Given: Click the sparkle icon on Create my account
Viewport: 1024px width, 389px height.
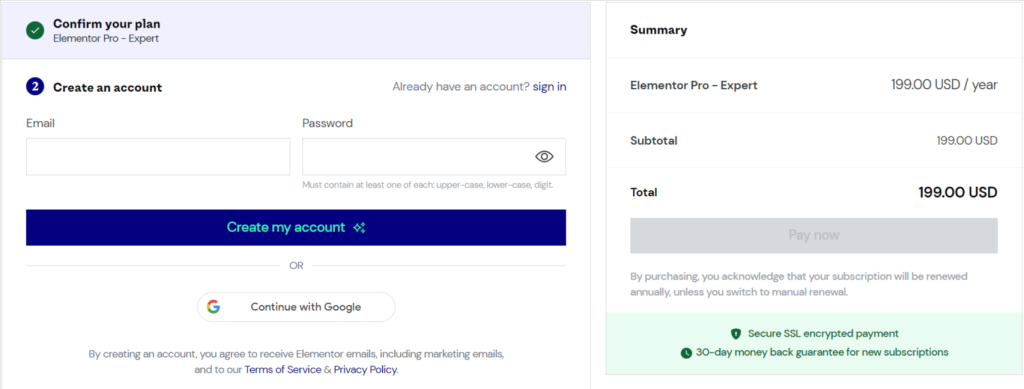Looking at the screenshot, I should [359, 228].
